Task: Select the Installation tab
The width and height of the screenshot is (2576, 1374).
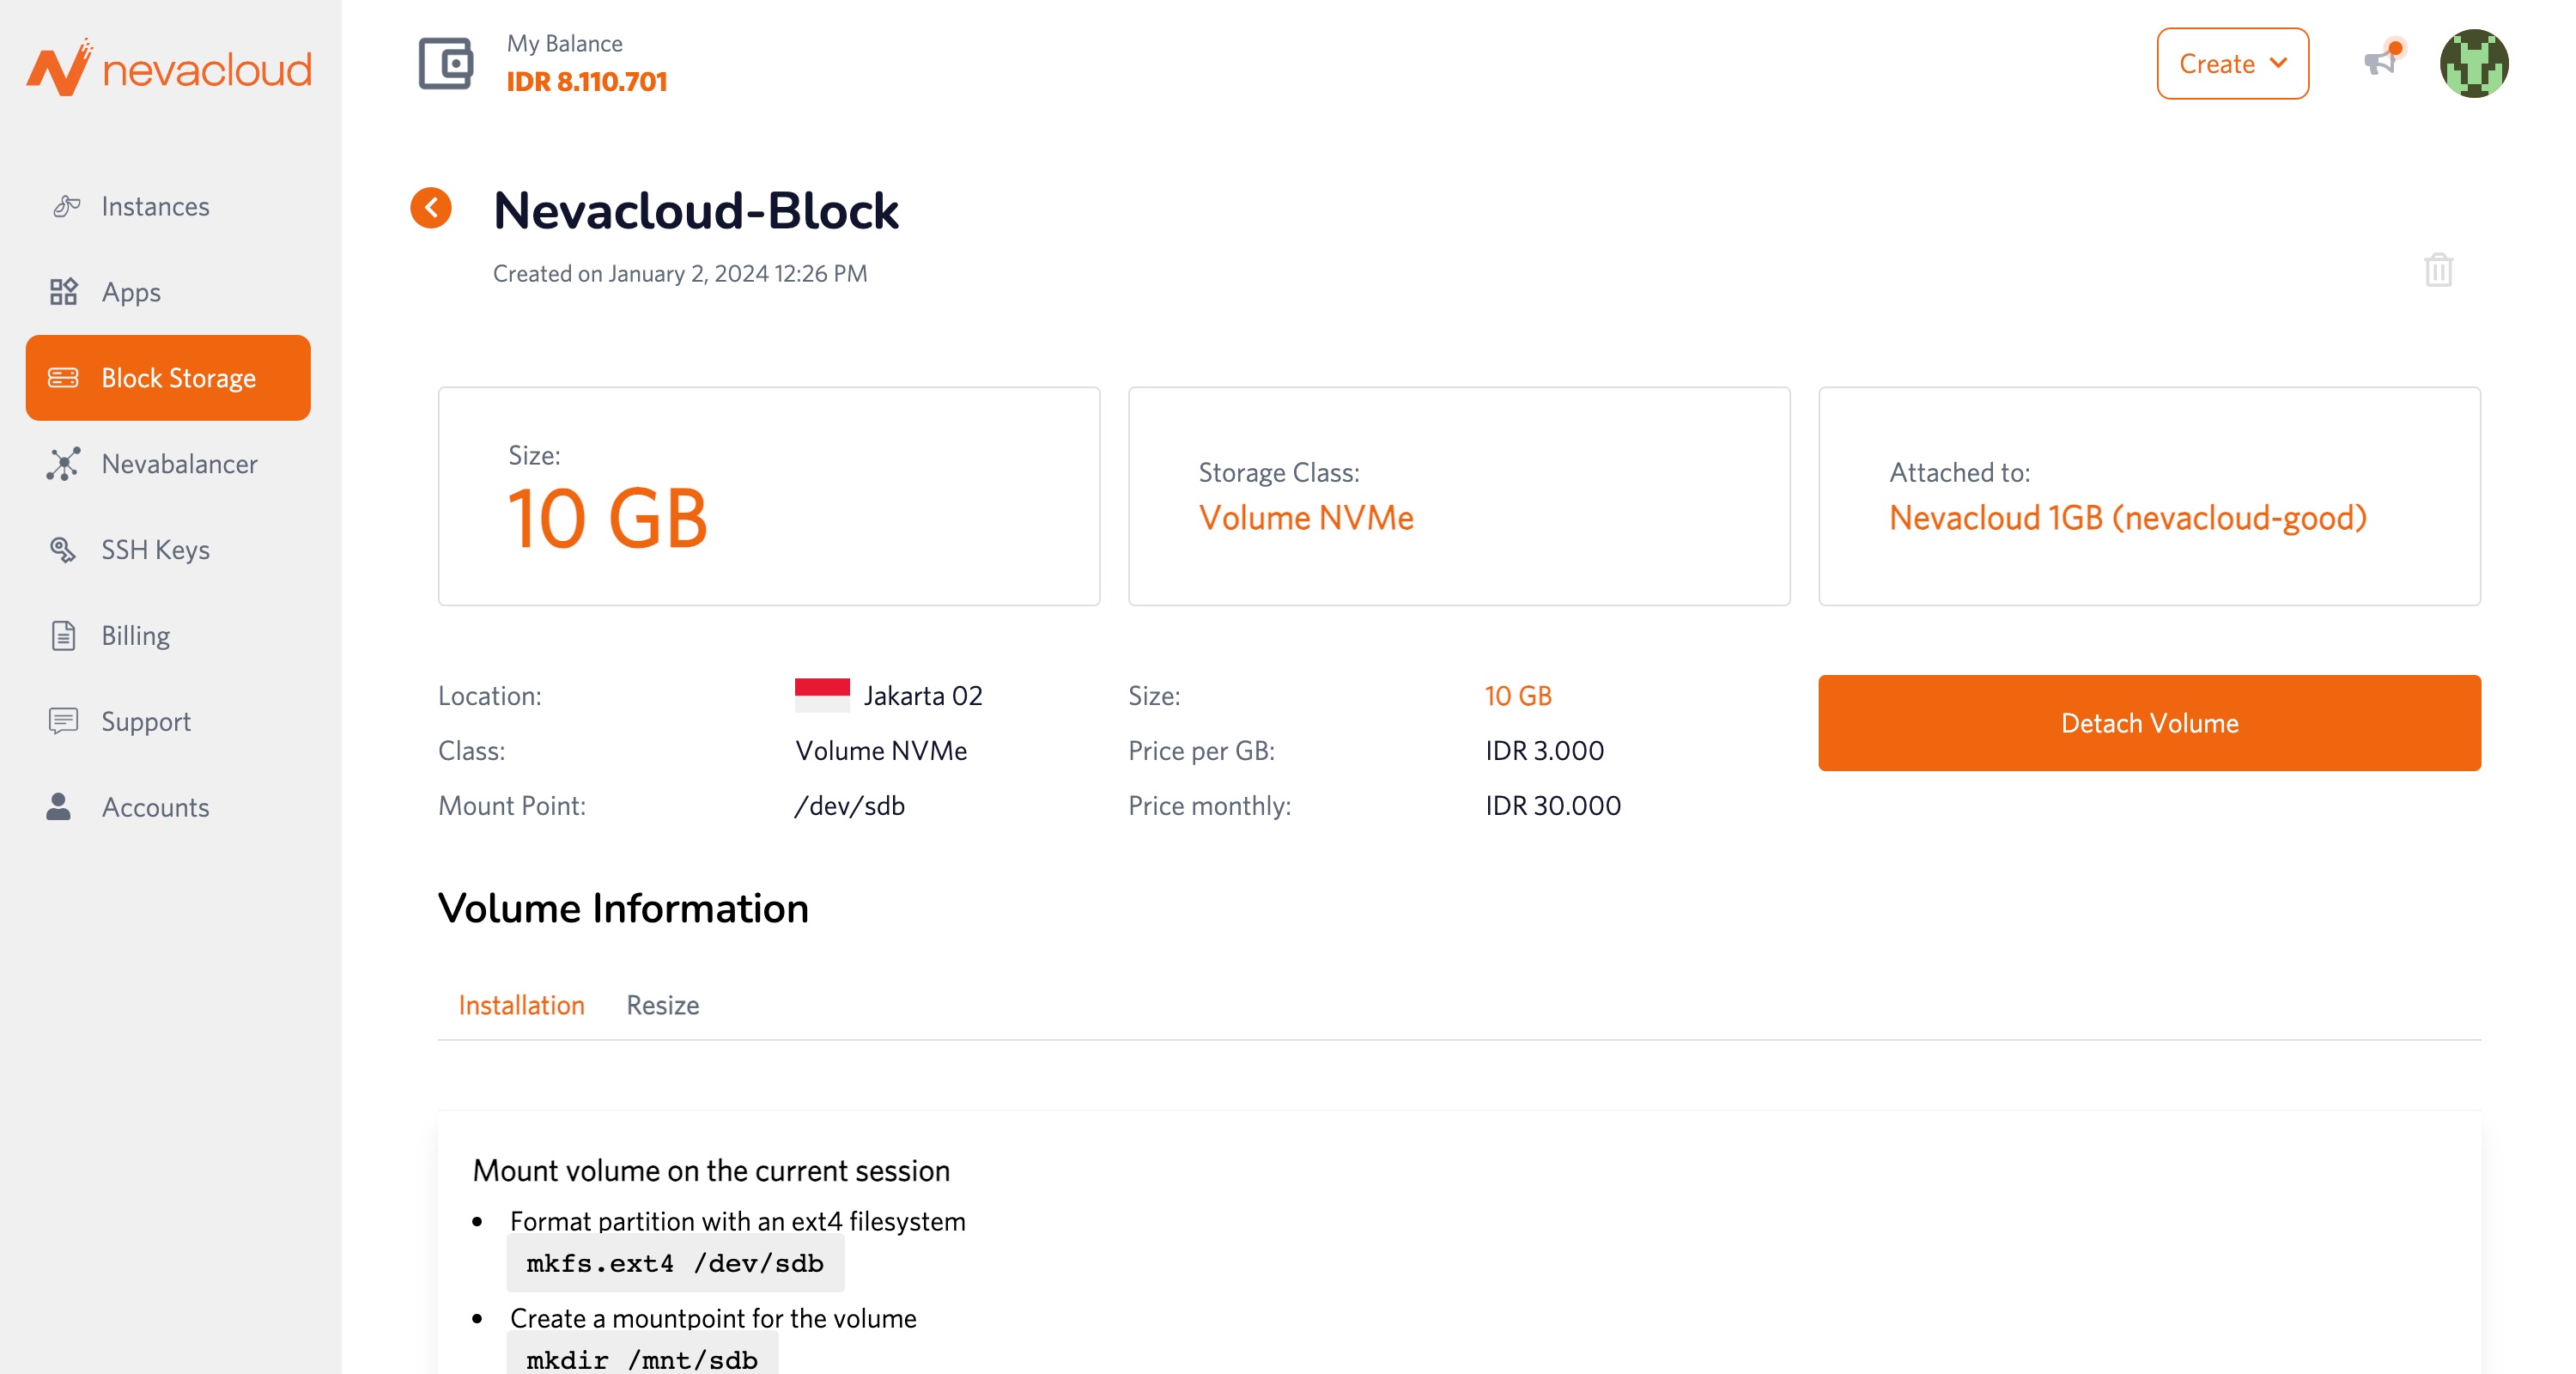Action: [x=521, y=1005]
